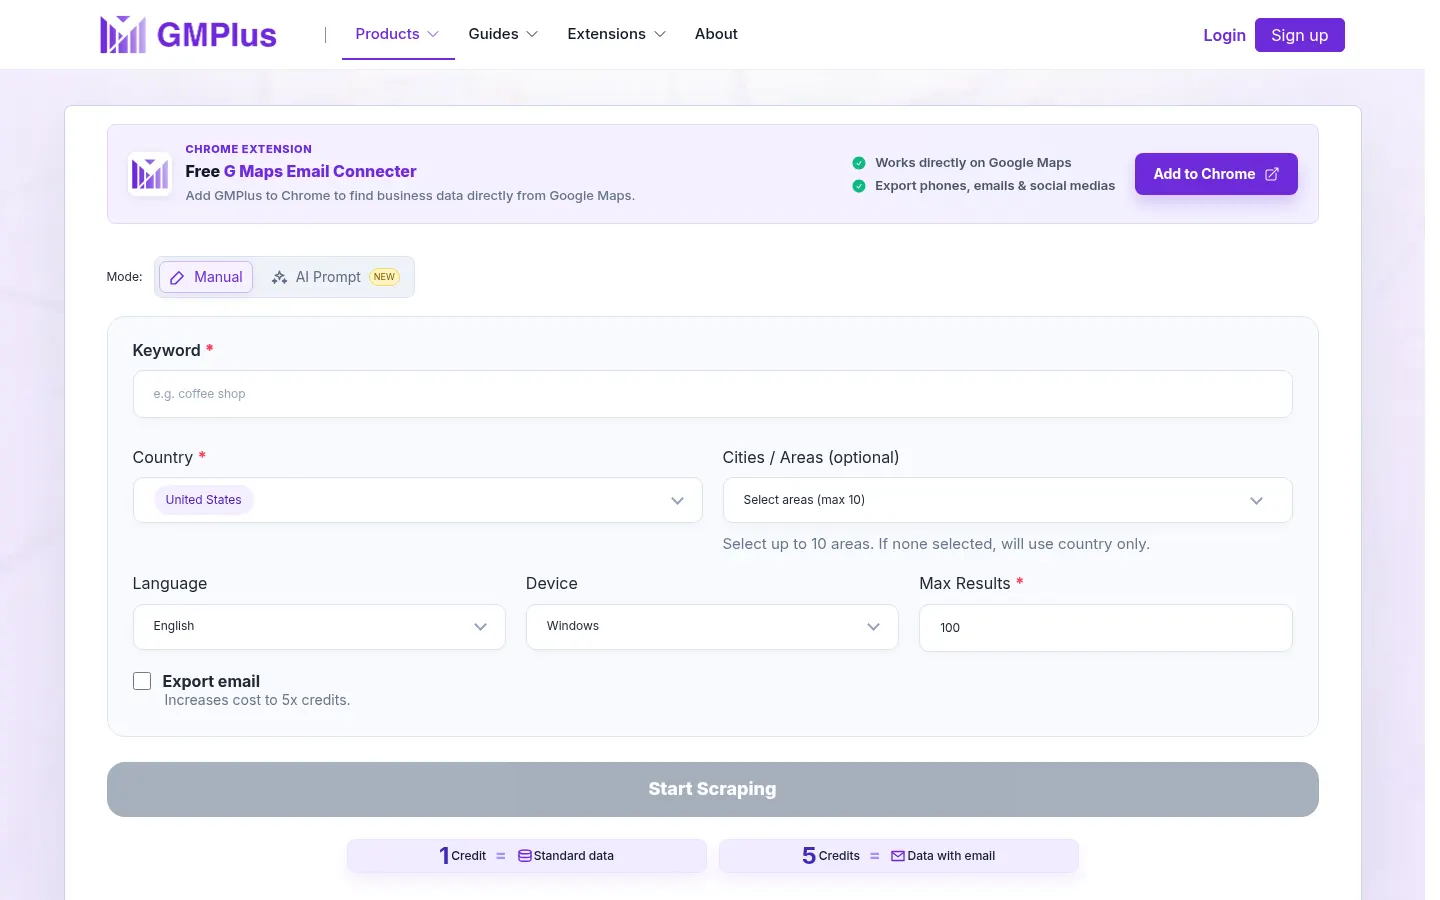The width and height of the screenshot is (1440, 900).
Task: Click the GMPlus extension logo in banner
Action: pos(150,174)
